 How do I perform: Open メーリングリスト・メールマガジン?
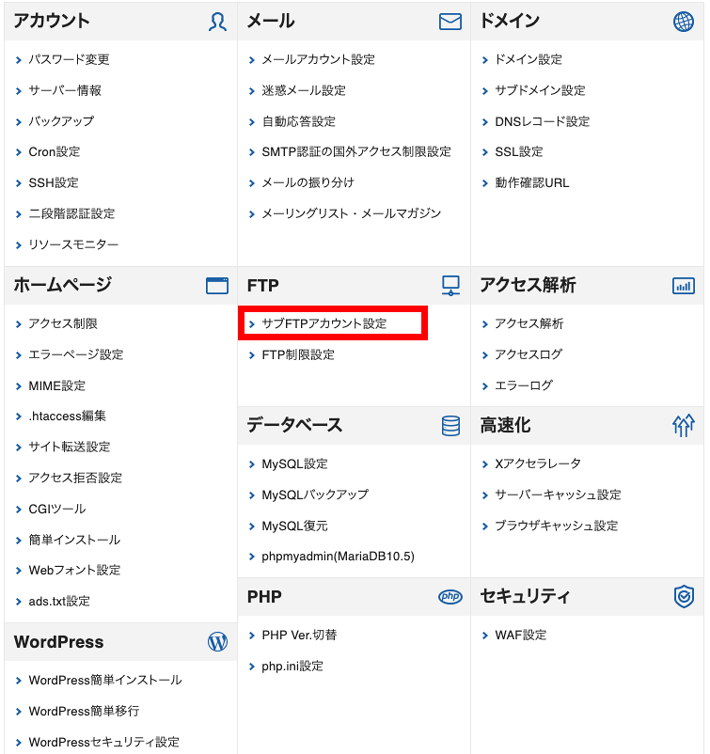click(351, 214)
